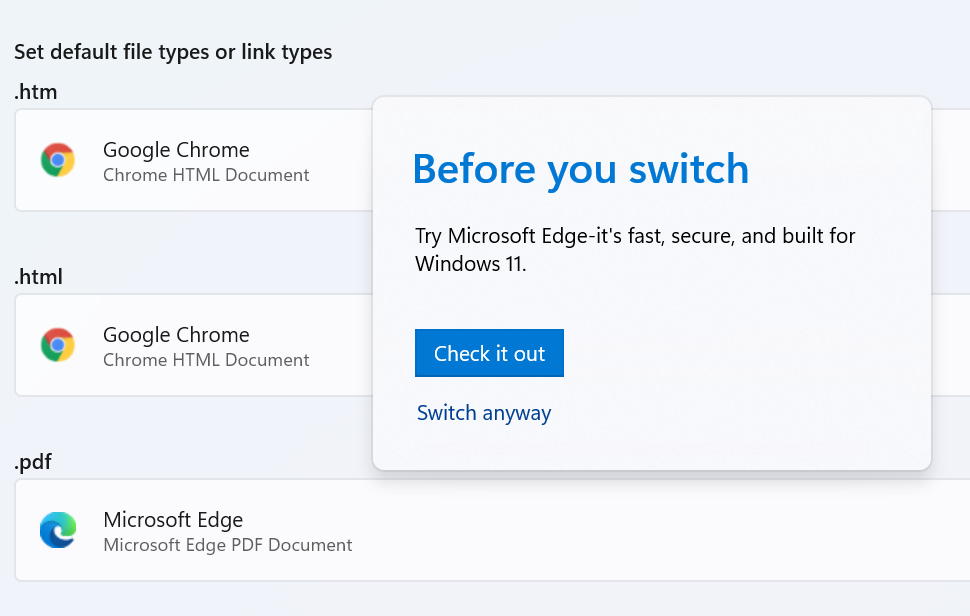This screenshot has width=970, height=616.
Task: Click the .htm row's right edge beside the dialog
Action: tap(951, 160)
